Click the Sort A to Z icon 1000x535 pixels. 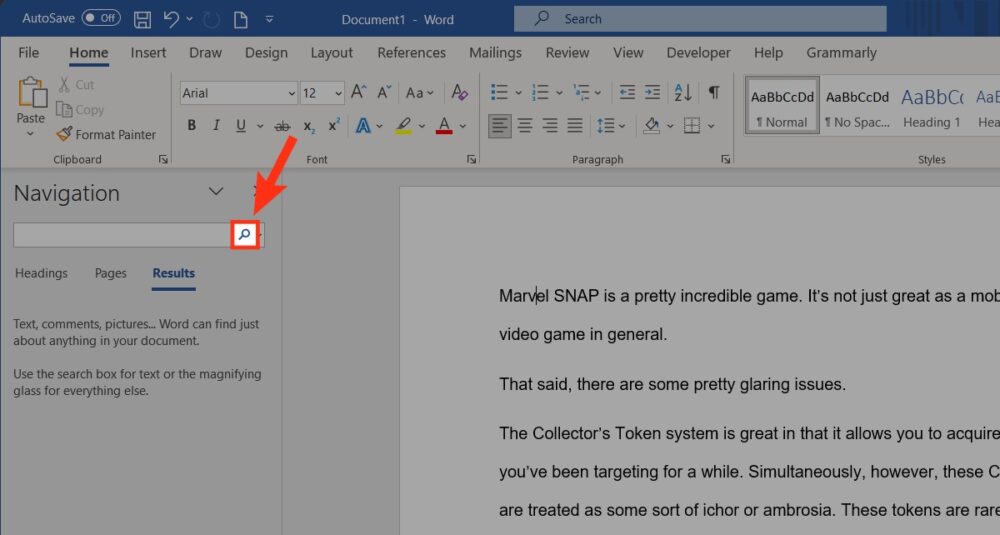pos(683,93)
